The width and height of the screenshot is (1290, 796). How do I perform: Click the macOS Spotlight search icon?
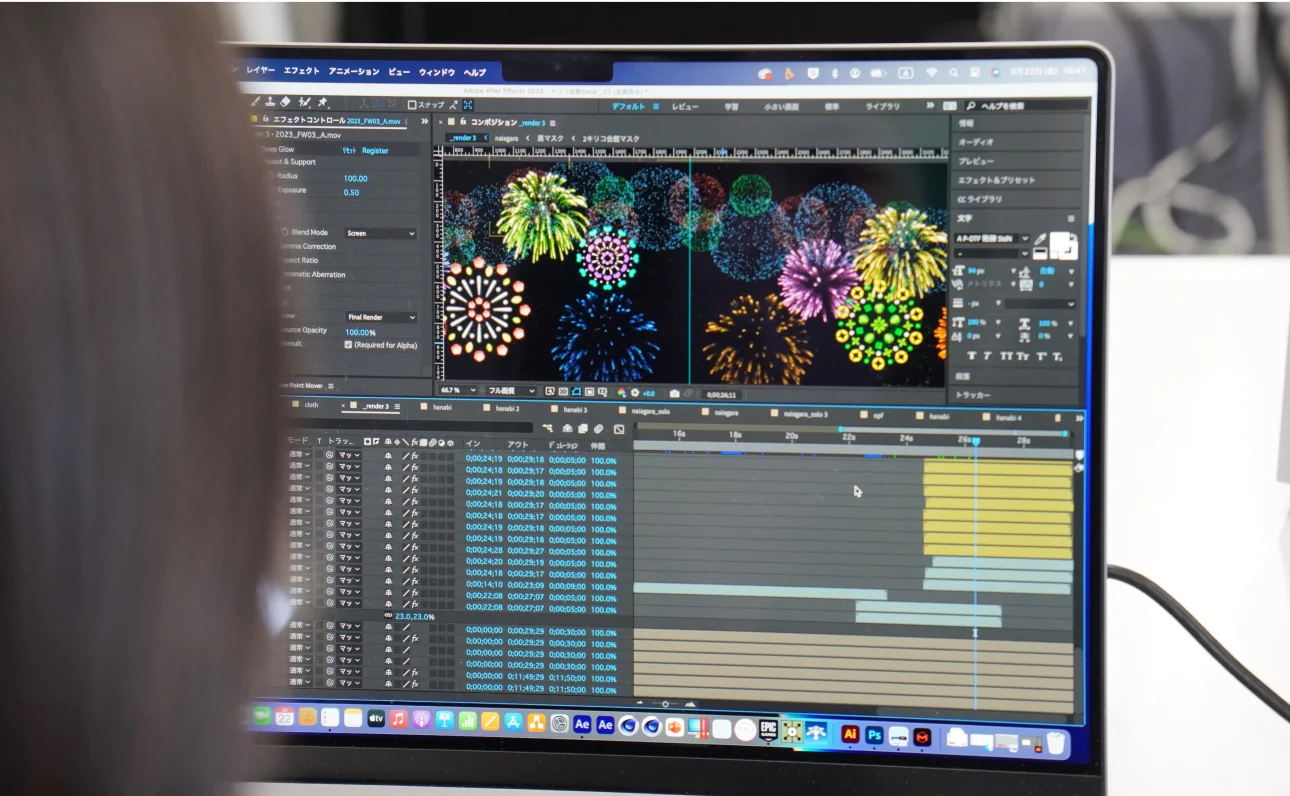pos(953,72)
